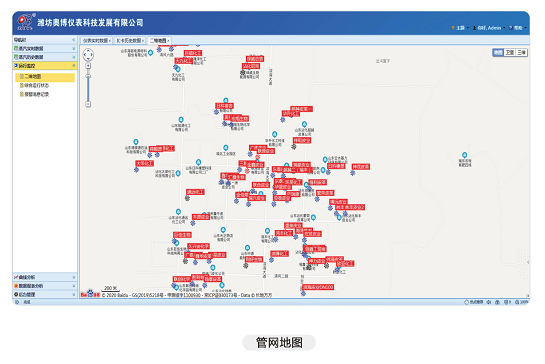The width and height of the screenshot is (545, 364).
Task: Close the 二维地图 tab
Action: 169,41
